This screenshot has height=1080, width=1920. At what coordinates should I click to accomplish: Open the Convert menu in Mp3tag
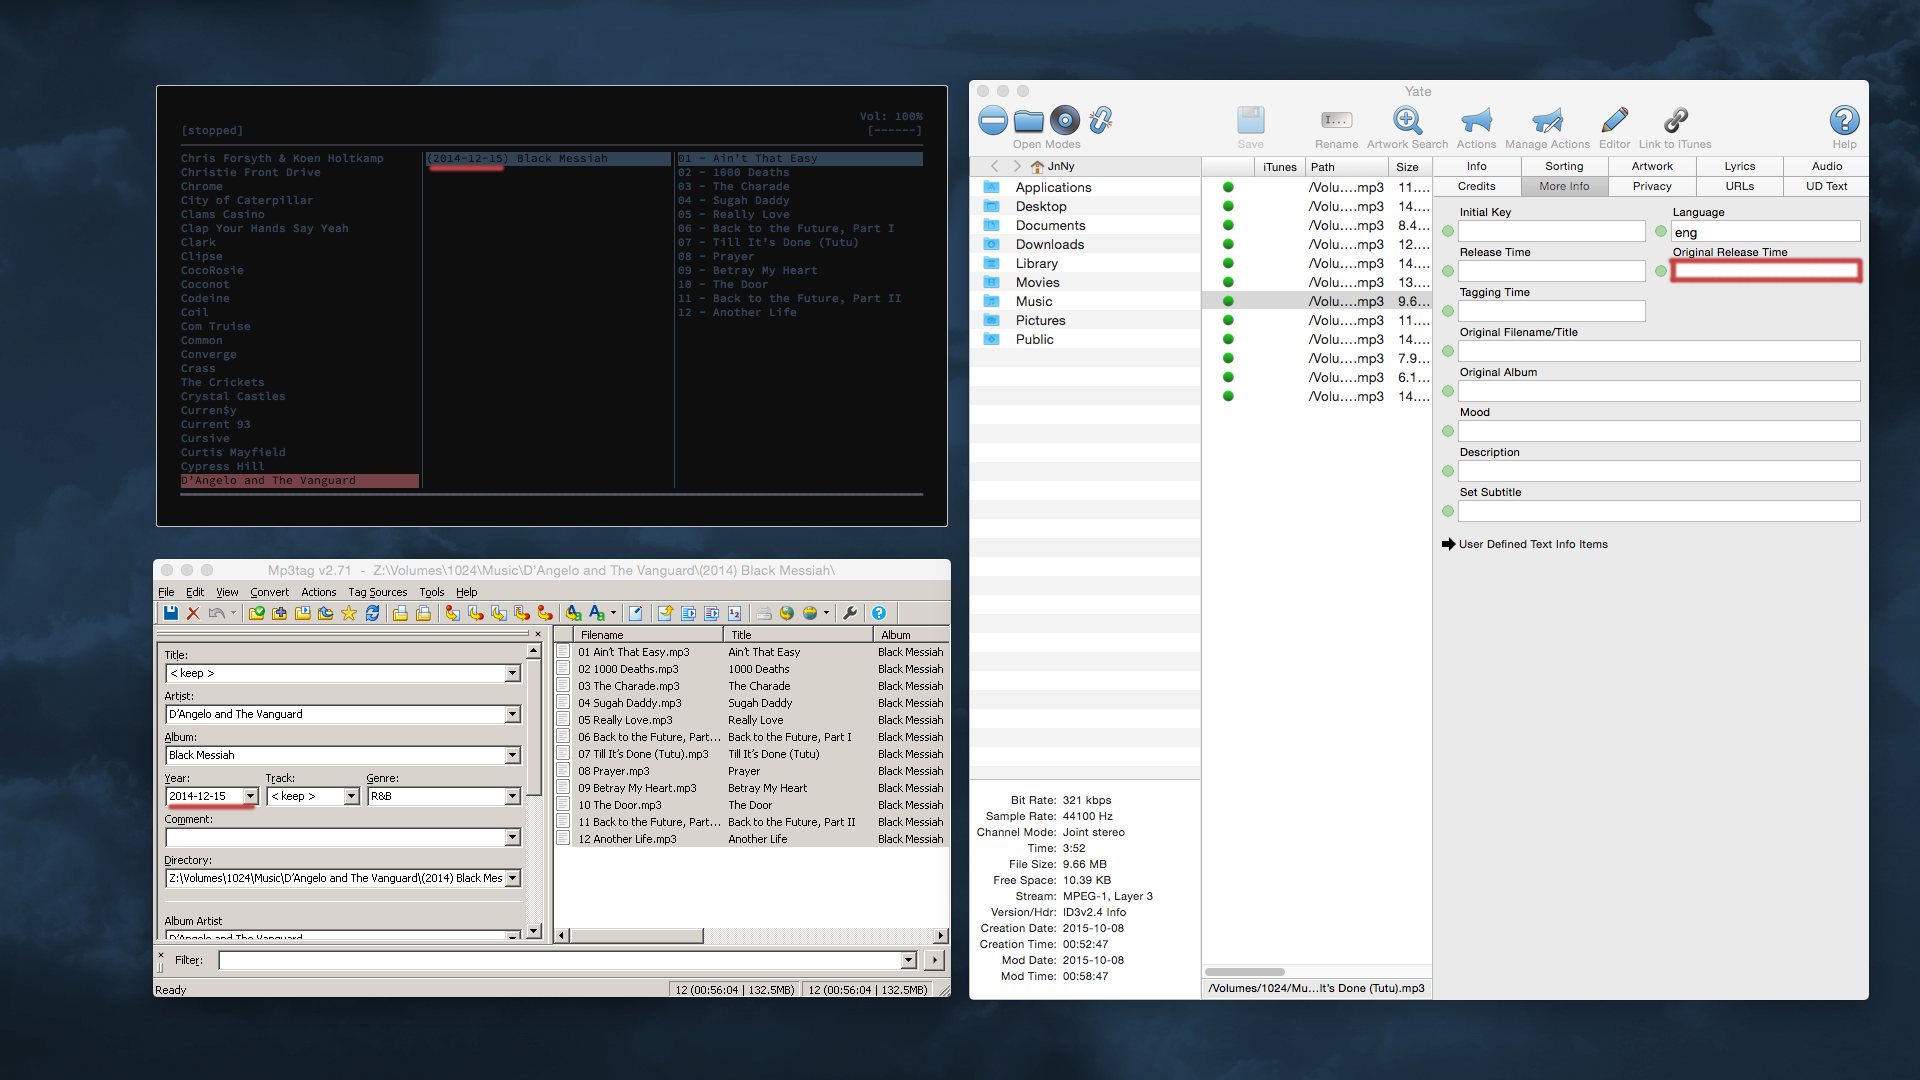click(x=269, y=592)
